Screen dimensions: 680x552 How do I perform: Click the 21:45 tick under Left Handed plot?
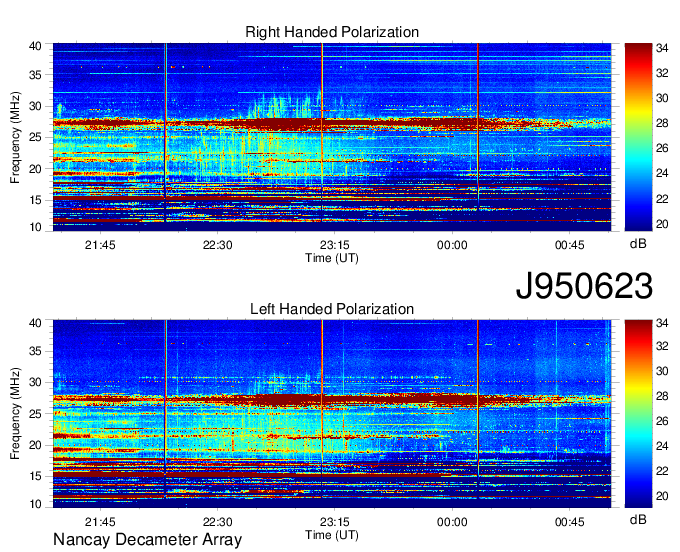click(x=100, y=522)
